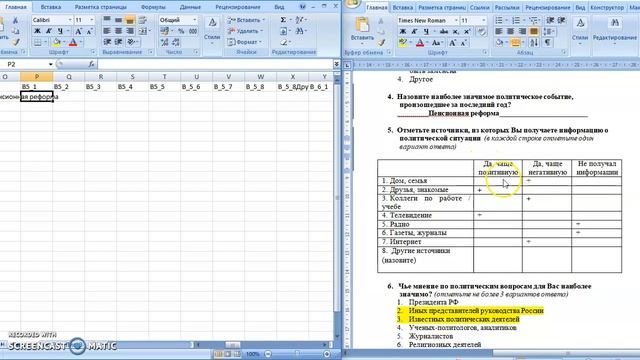Screen dimensions: 640x360
Task: Click the Excel formula bar input
Action: pyautogui.click(x=216, y=64)
